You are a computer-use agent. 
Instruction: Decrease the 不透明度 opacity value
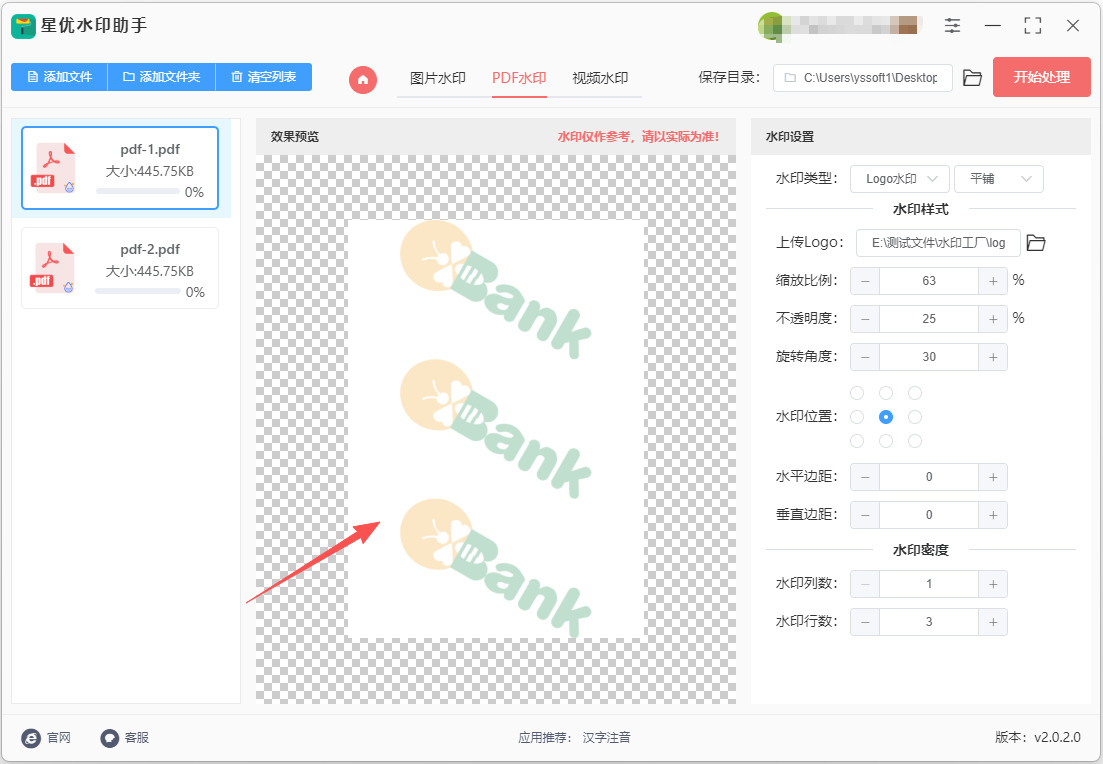click(x=865, y=319)
